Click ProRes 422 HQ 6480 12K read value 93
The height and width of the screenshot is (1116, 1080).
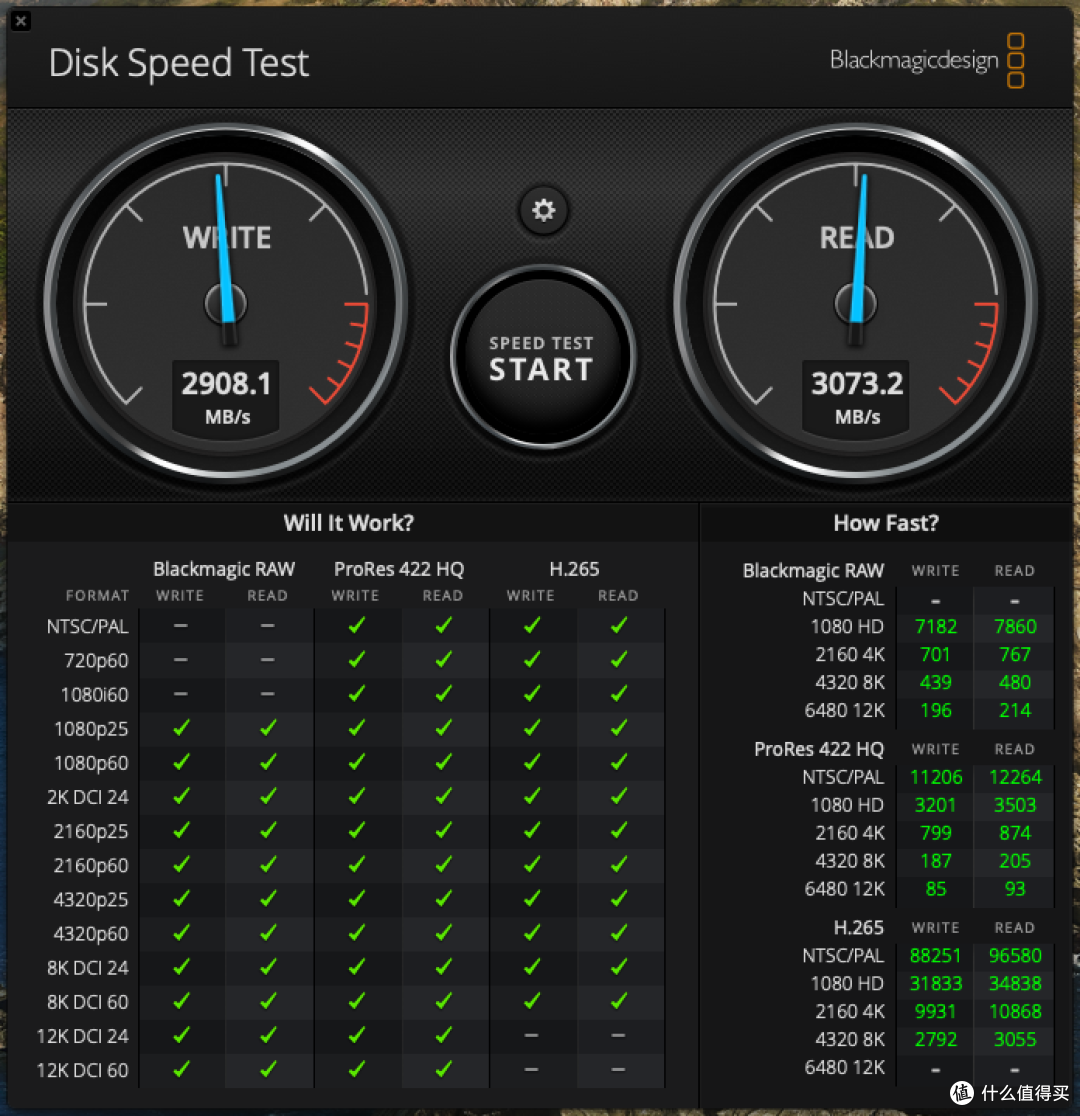[x=1015, y=889]
